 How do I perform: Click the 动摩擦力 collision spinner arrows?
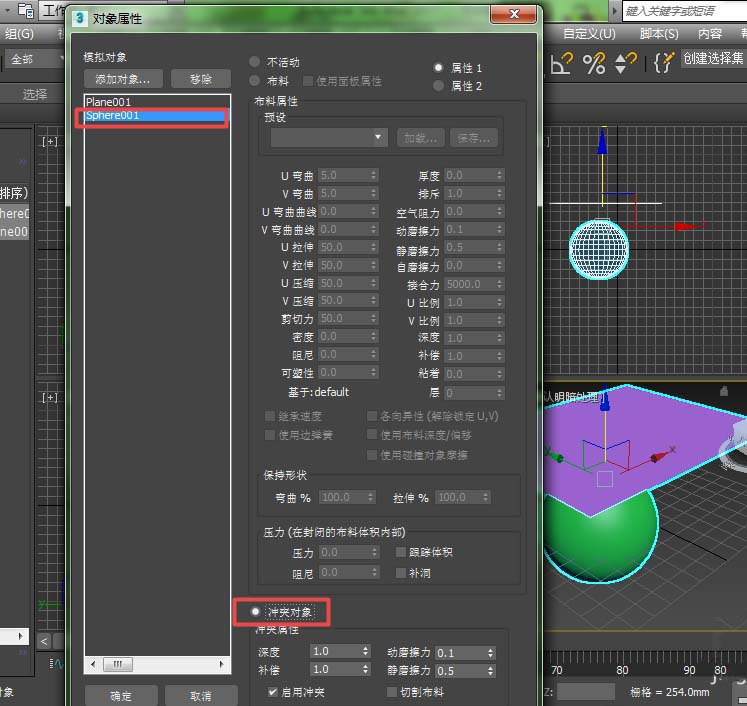pos(491,653)
